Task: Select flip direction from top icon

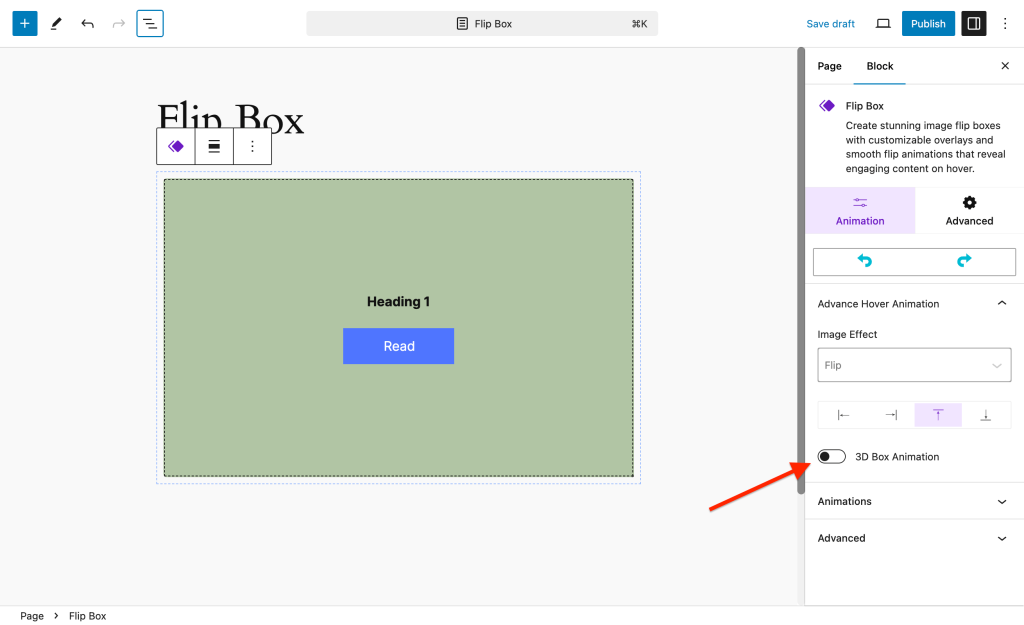Action: click(938, 415)
